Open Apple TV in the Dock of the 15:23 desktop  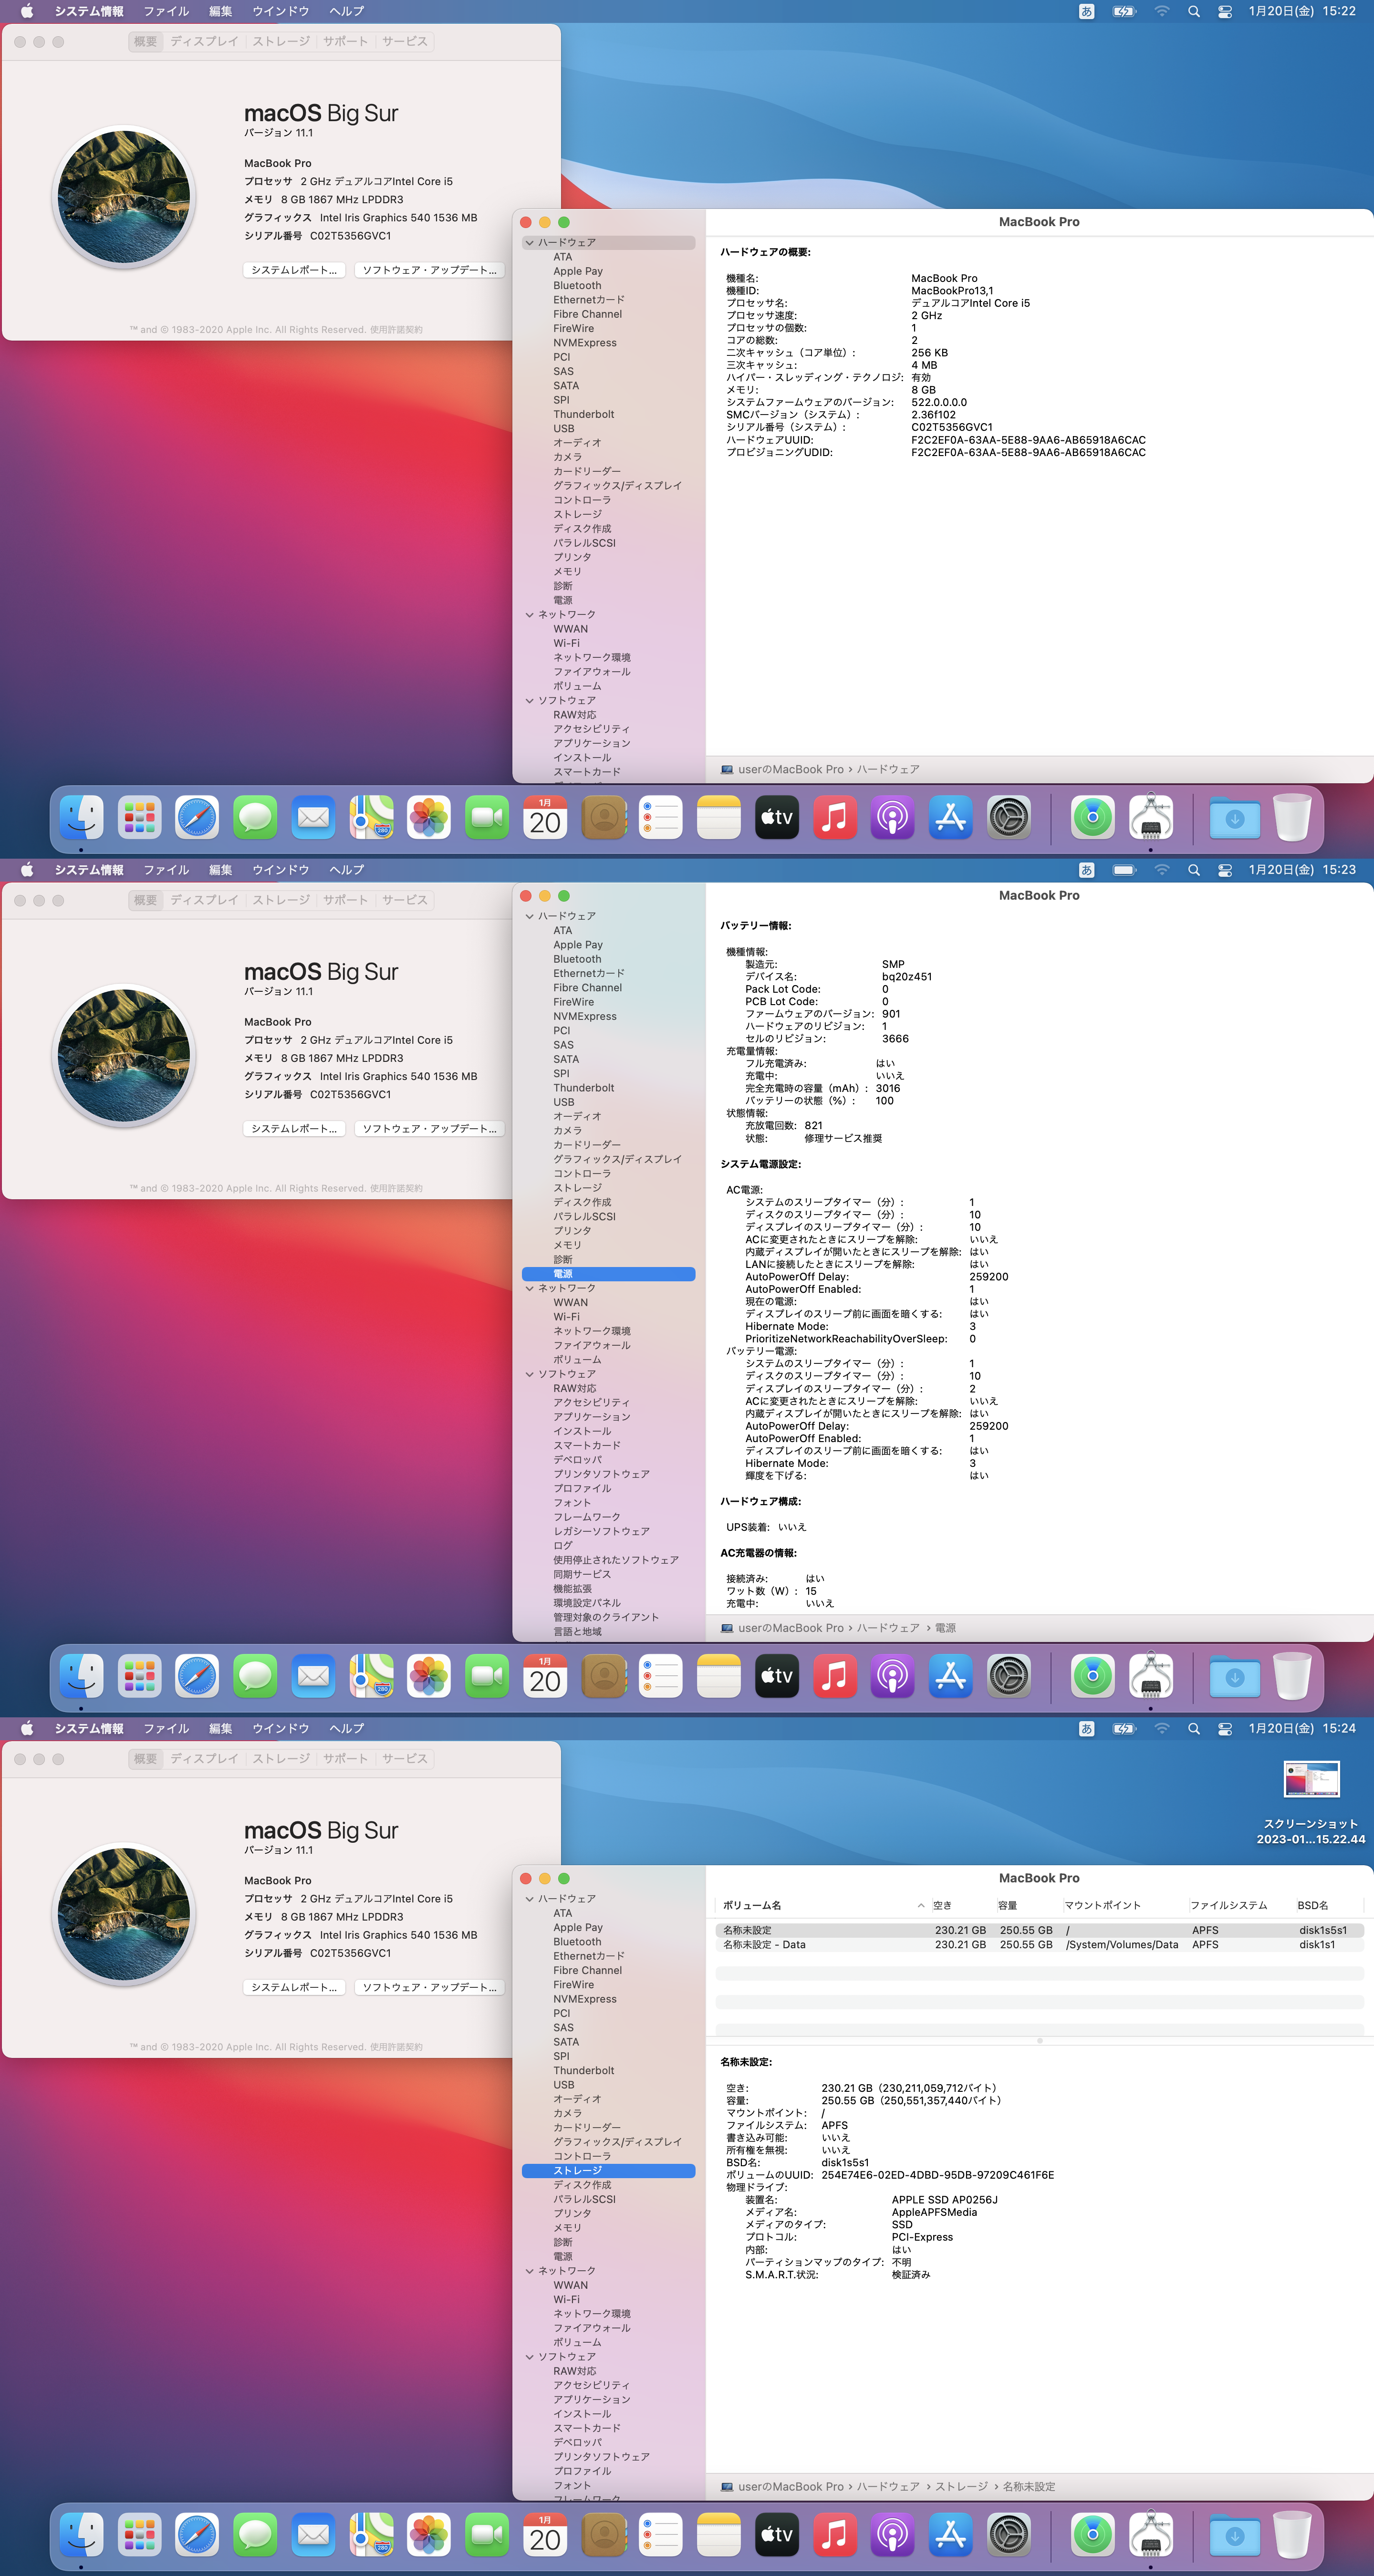[x=777, y=1677]
